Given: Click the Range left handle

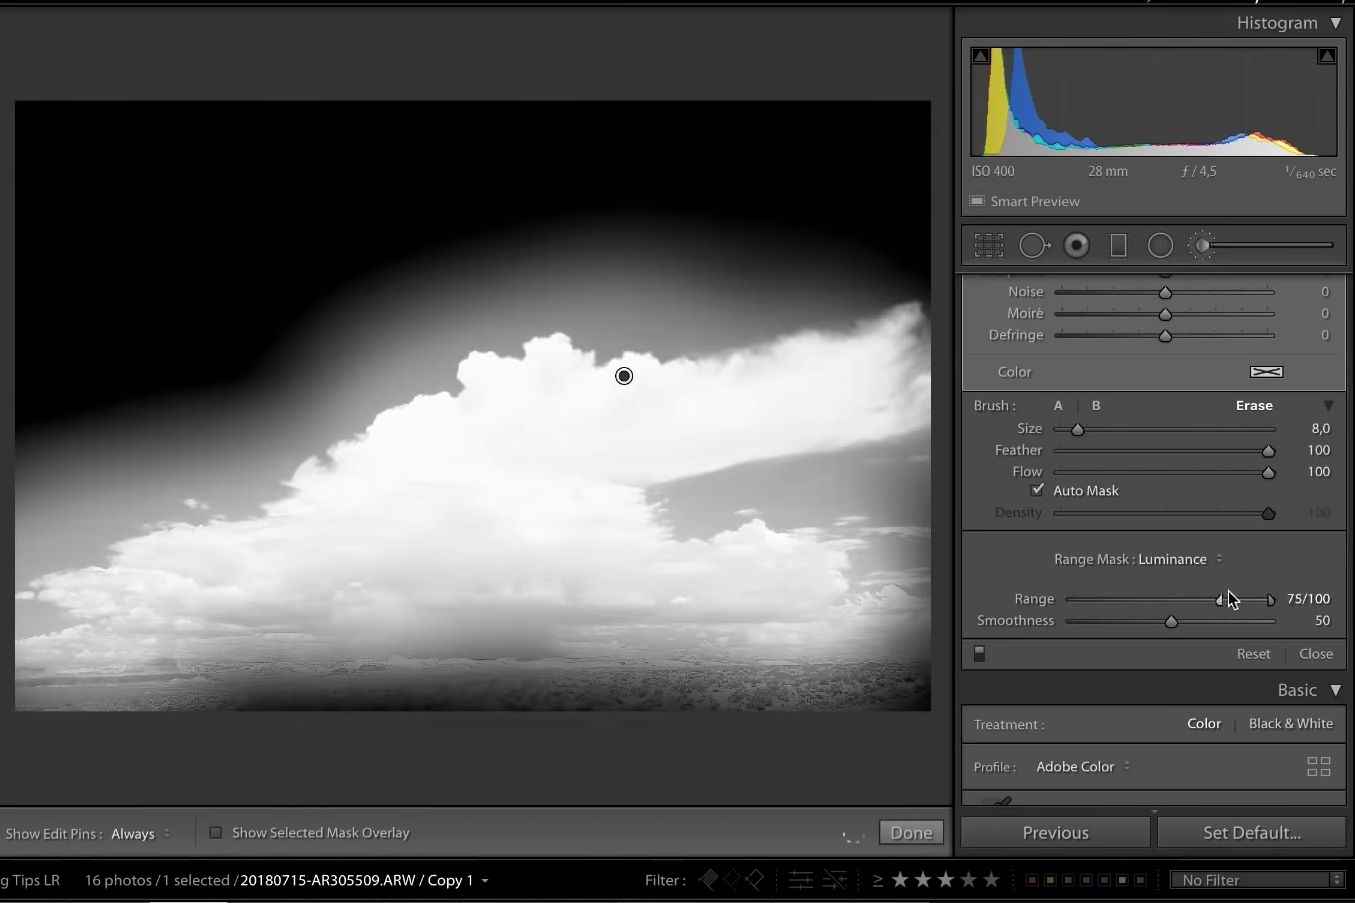Looking at the screenshot, I should click(x=1220, y=600).
